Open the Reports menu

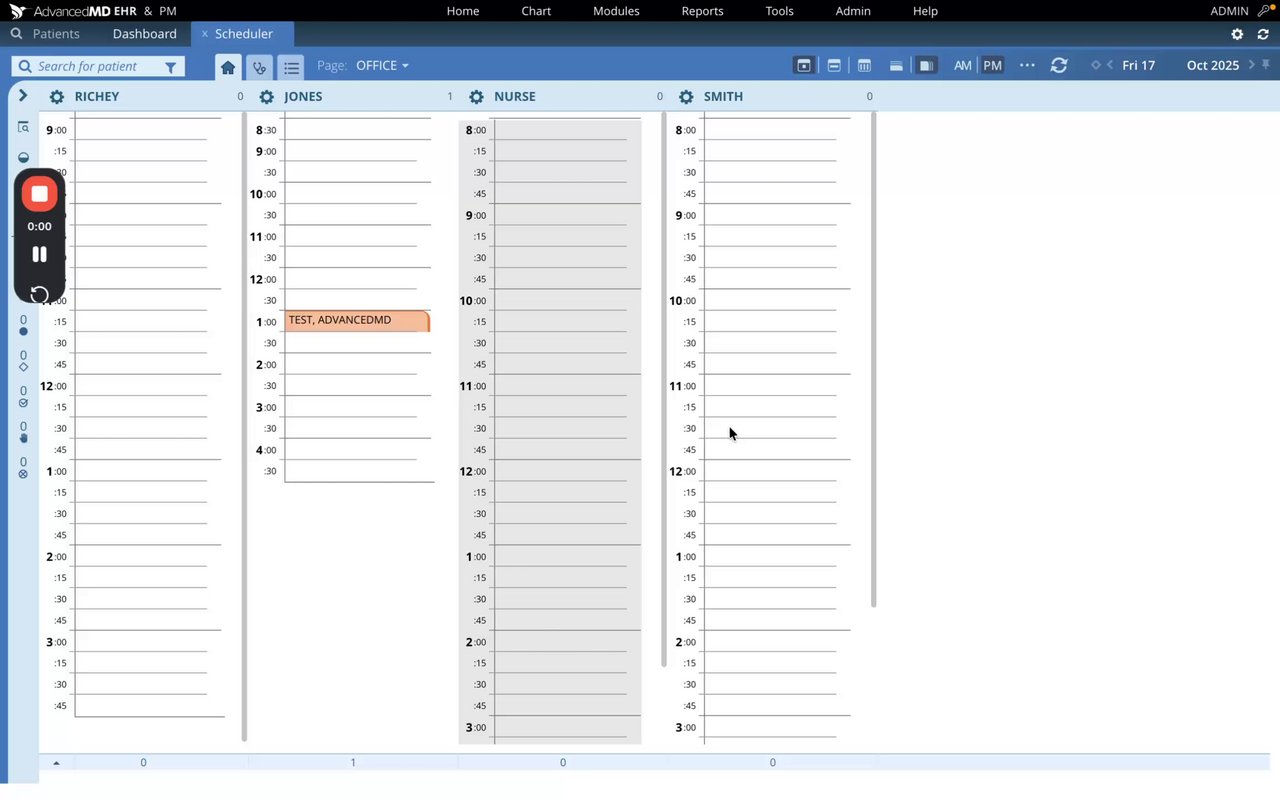coord(702,11)
